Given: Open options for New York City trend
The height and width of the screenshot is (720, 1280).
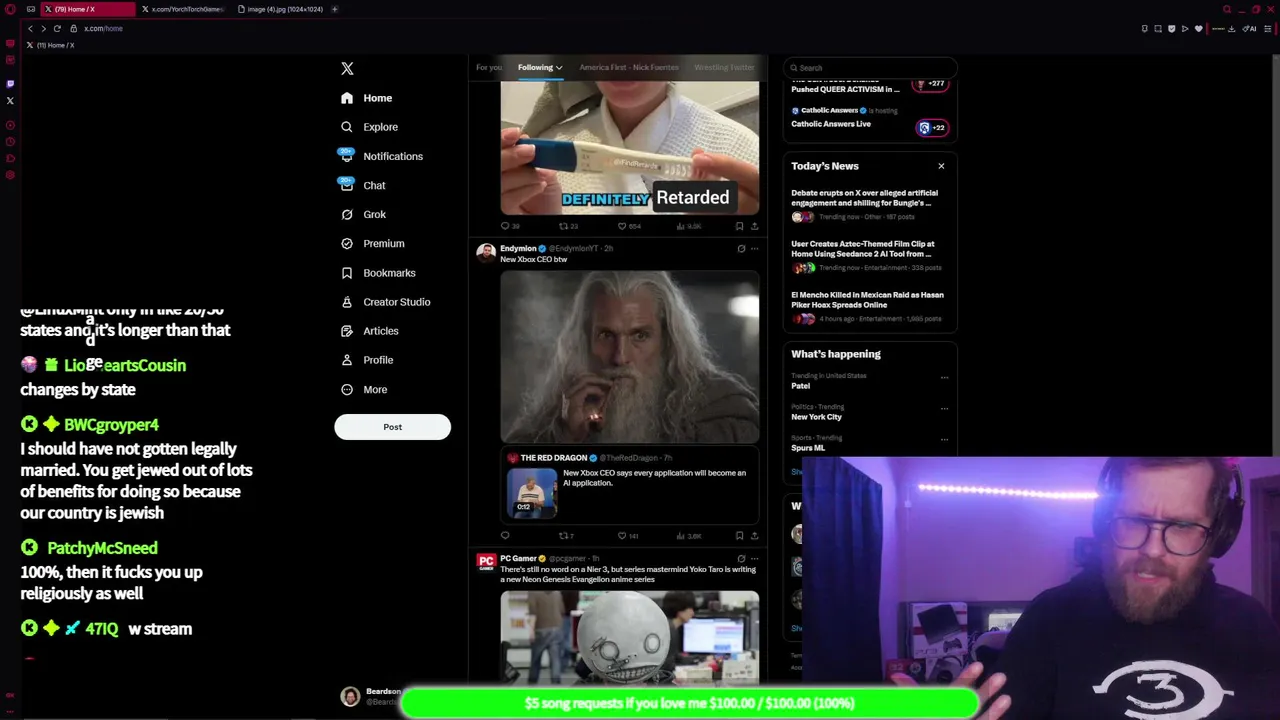Looking at the screenshot, I should pos(944,409).
